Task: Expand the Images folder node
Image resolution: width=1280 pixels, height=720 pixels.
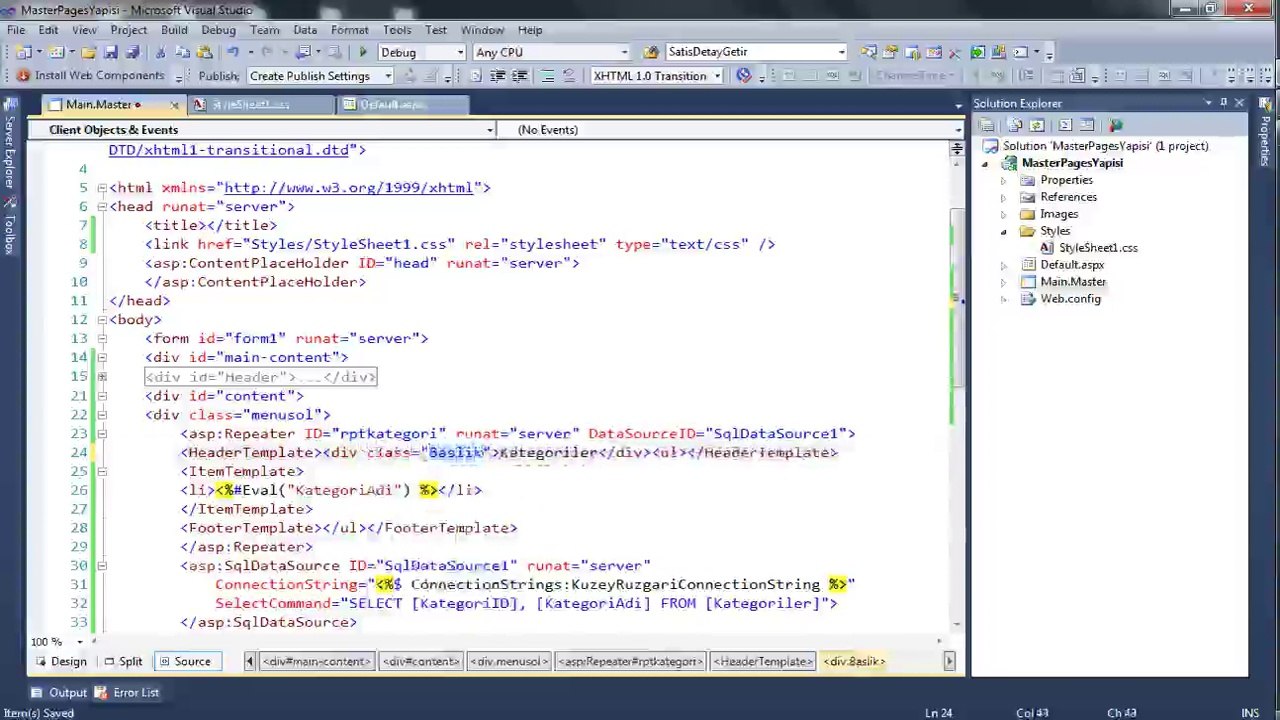Action: pyautogui.click(x=1004, y=214)
